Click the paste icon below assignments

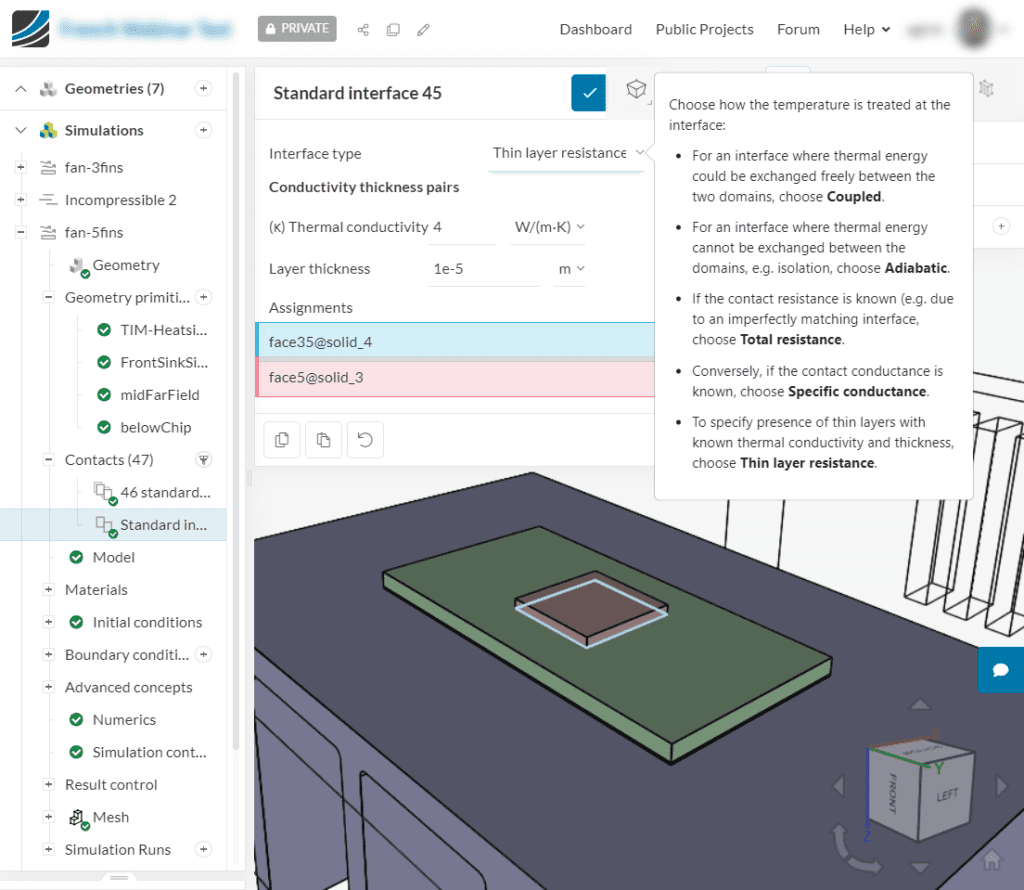(323, 440)
